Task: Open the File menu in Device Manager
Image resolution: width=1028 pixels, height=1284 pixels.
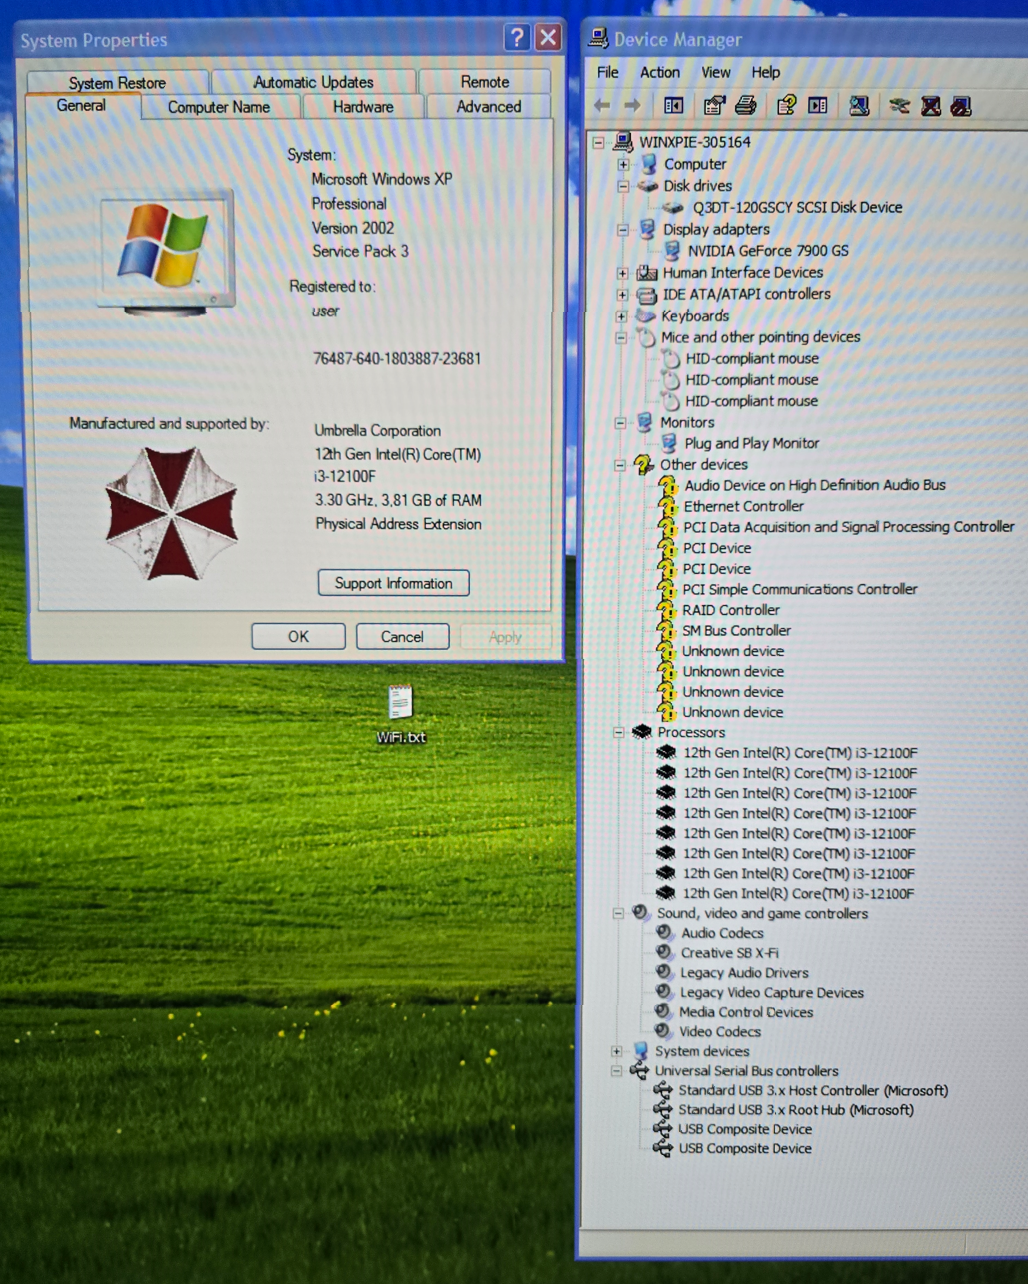Action: (x=608, y=72)
